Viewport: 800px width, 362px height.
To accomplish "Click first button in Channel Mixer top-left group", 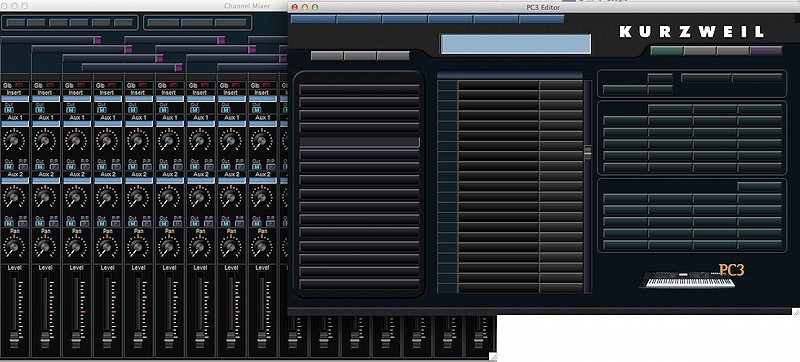I will 16,22.
